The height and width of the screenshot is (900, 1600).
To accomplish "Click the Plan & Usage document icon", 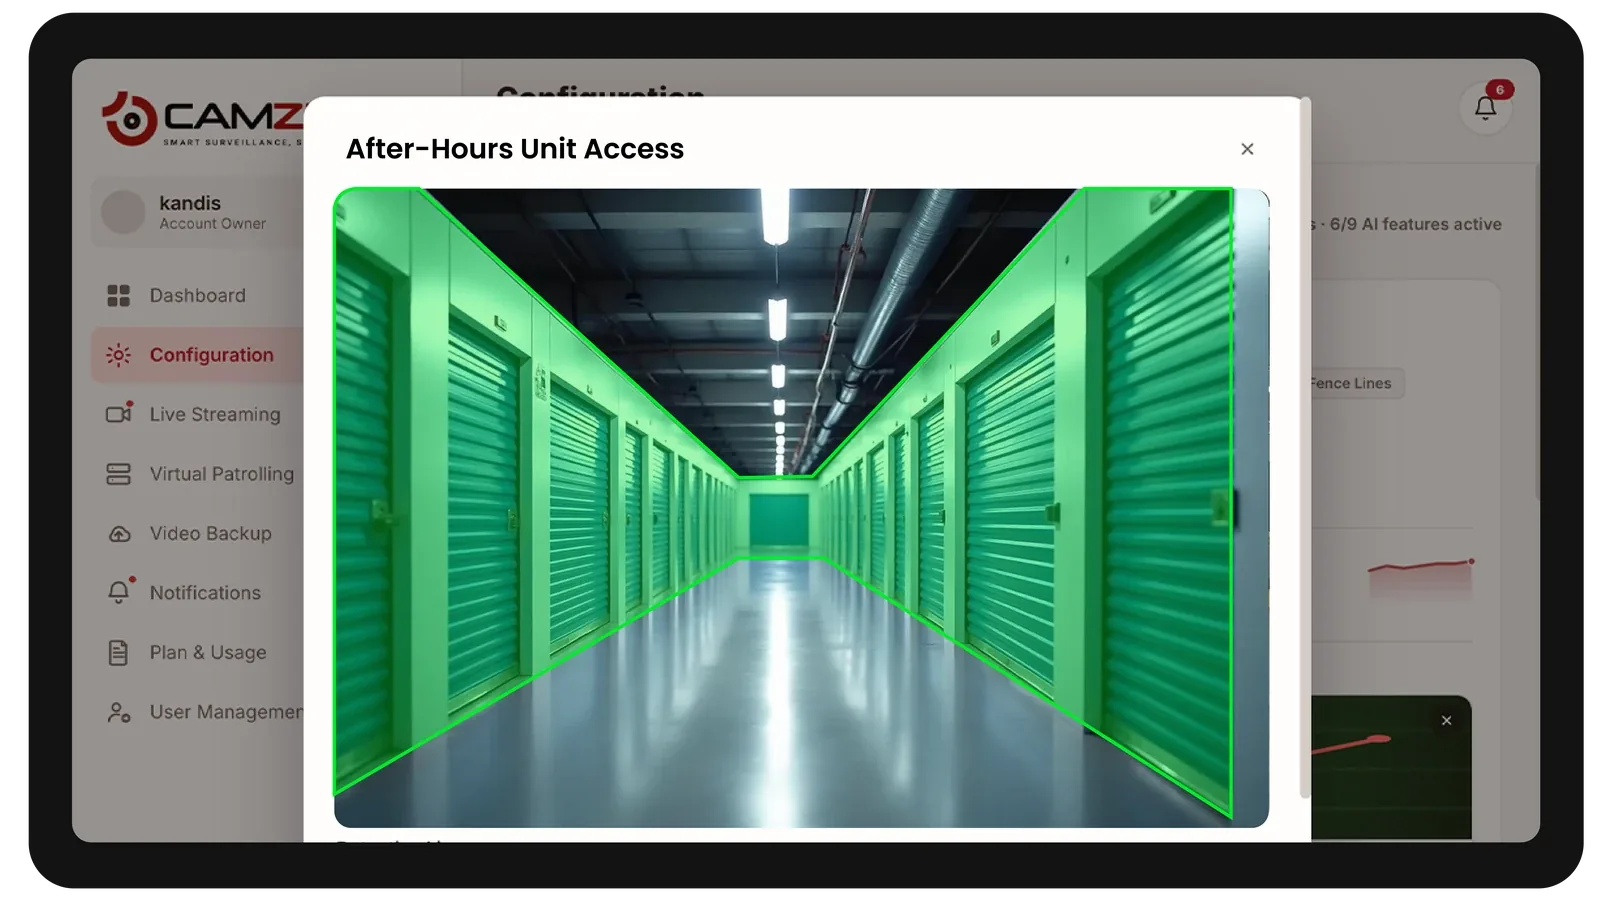I will click(118, 653).
